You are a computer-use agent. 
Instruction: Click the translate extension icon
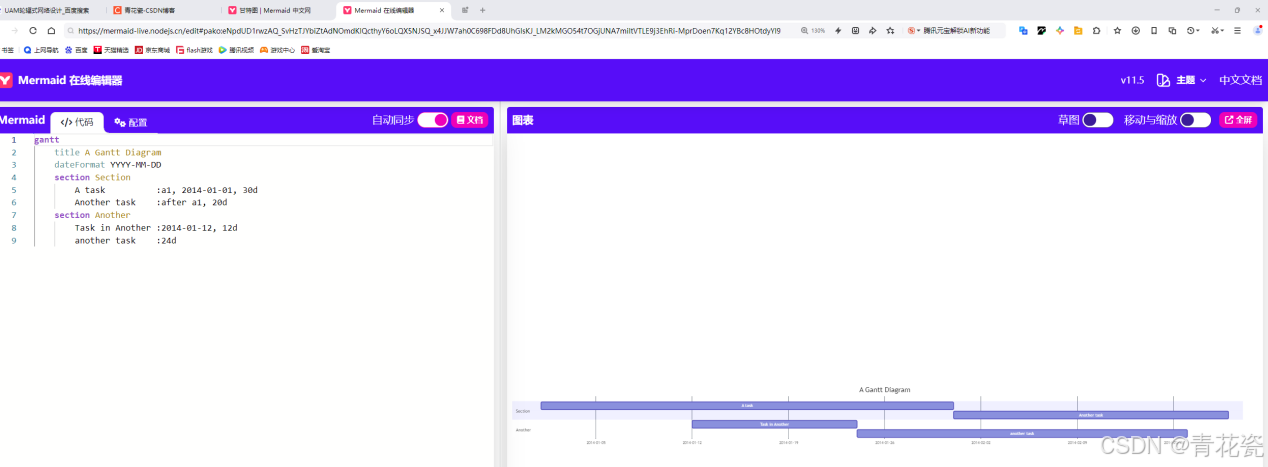1023,30
